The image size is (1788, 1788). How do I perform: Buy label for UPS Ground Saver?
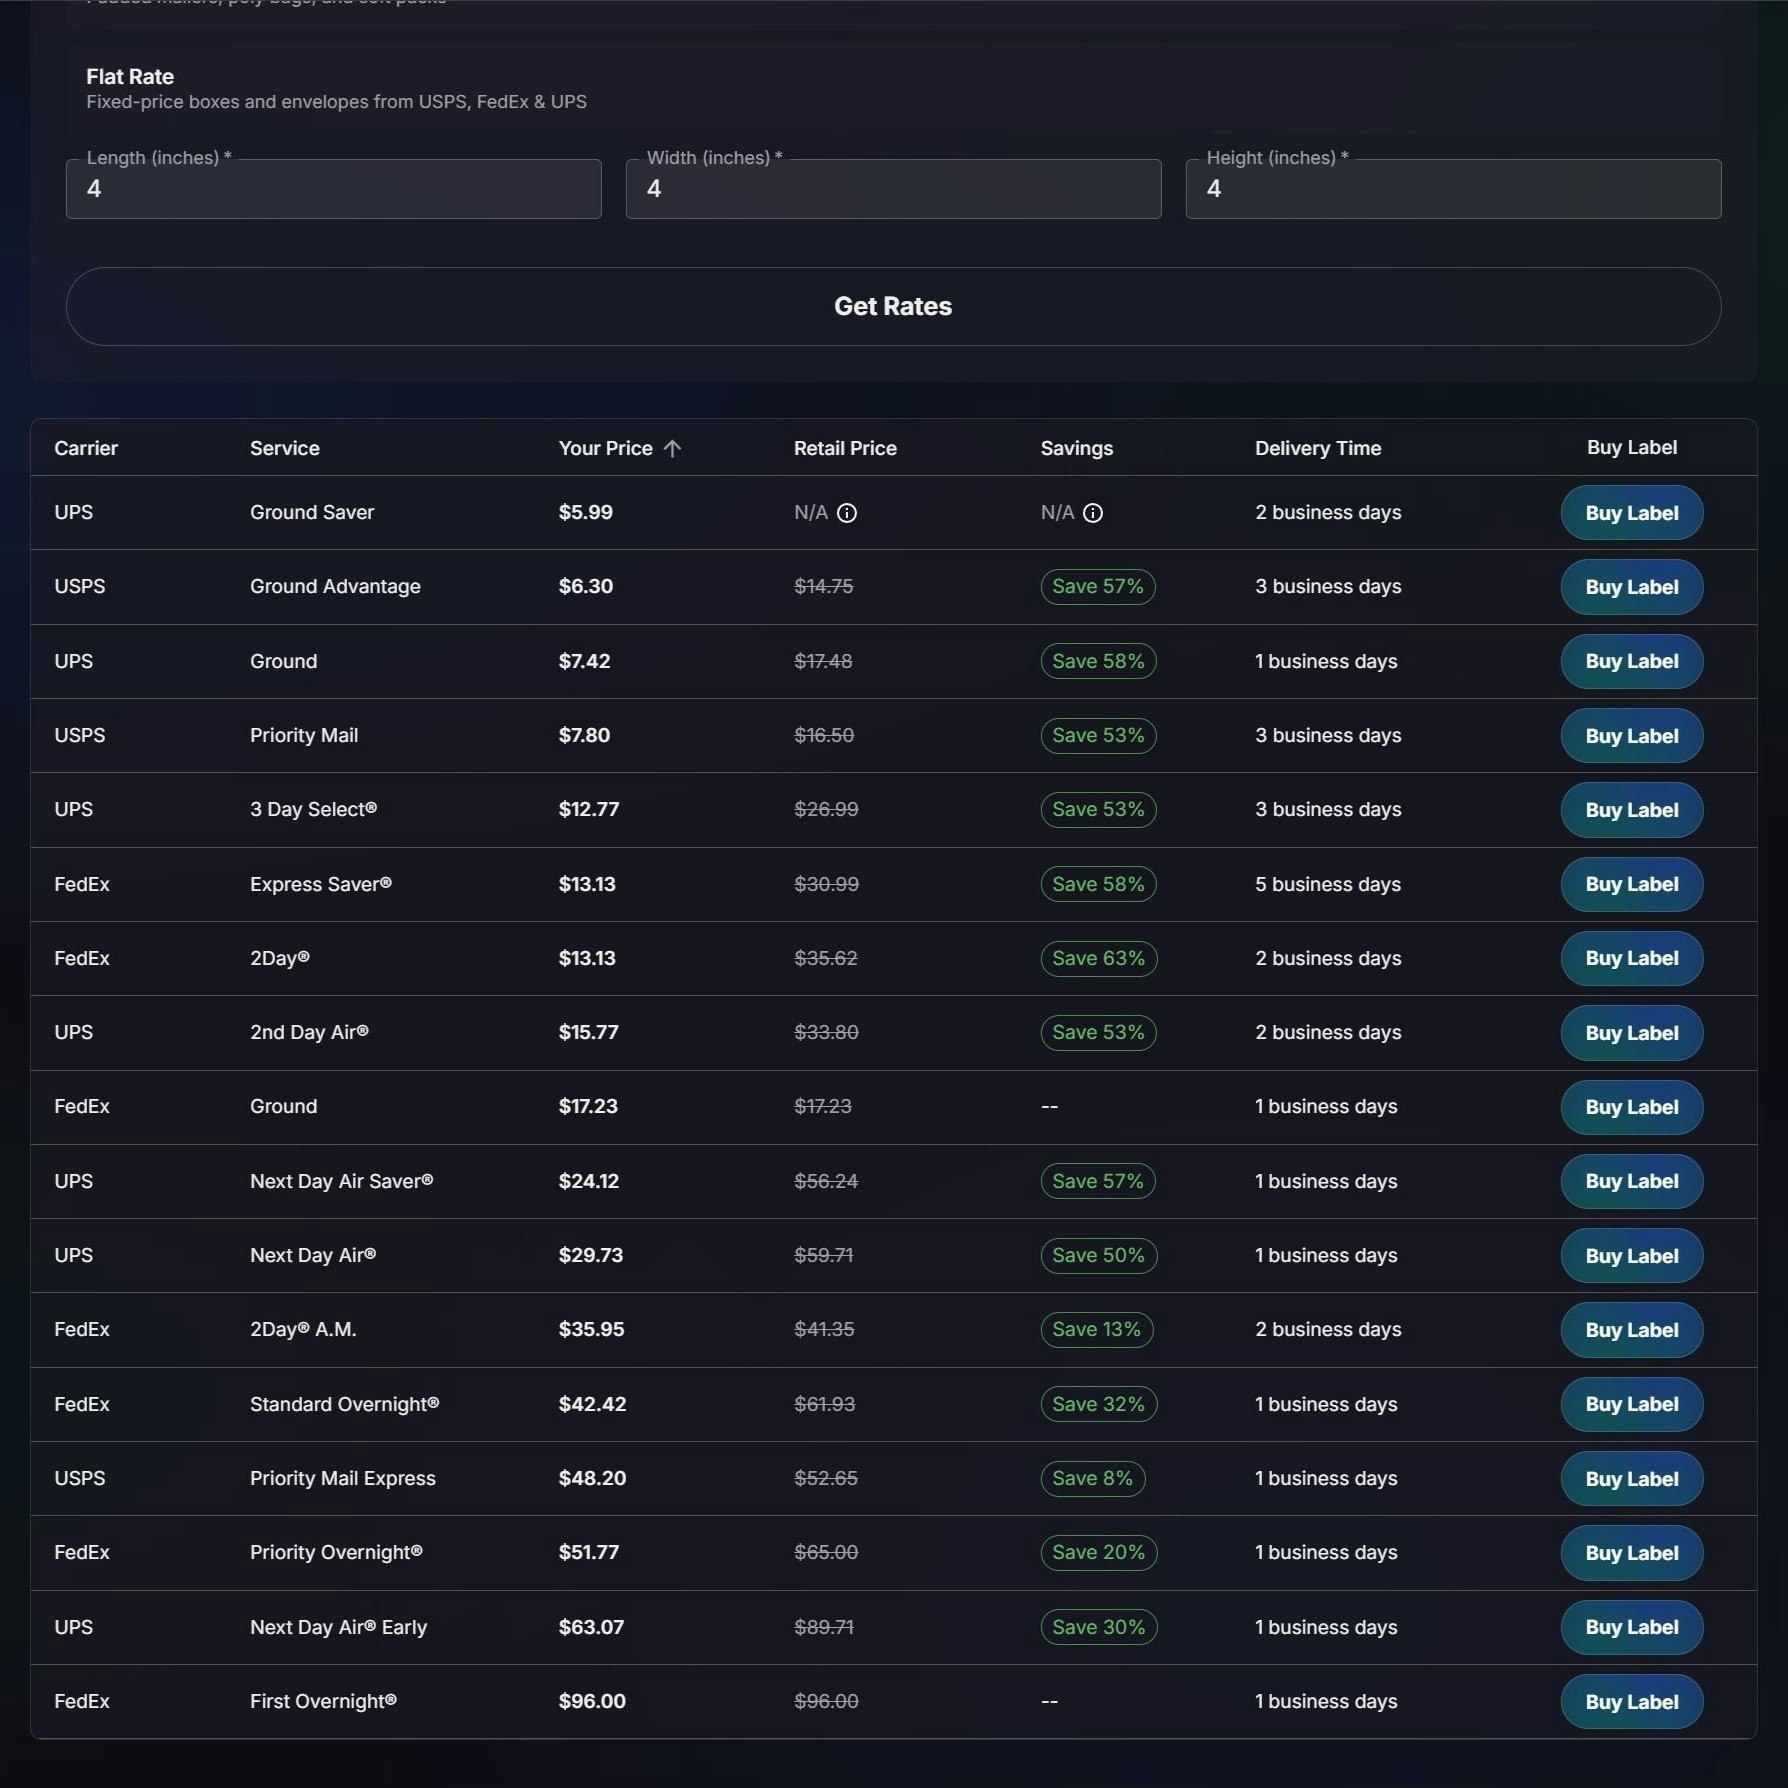(x=1630, y=513)
